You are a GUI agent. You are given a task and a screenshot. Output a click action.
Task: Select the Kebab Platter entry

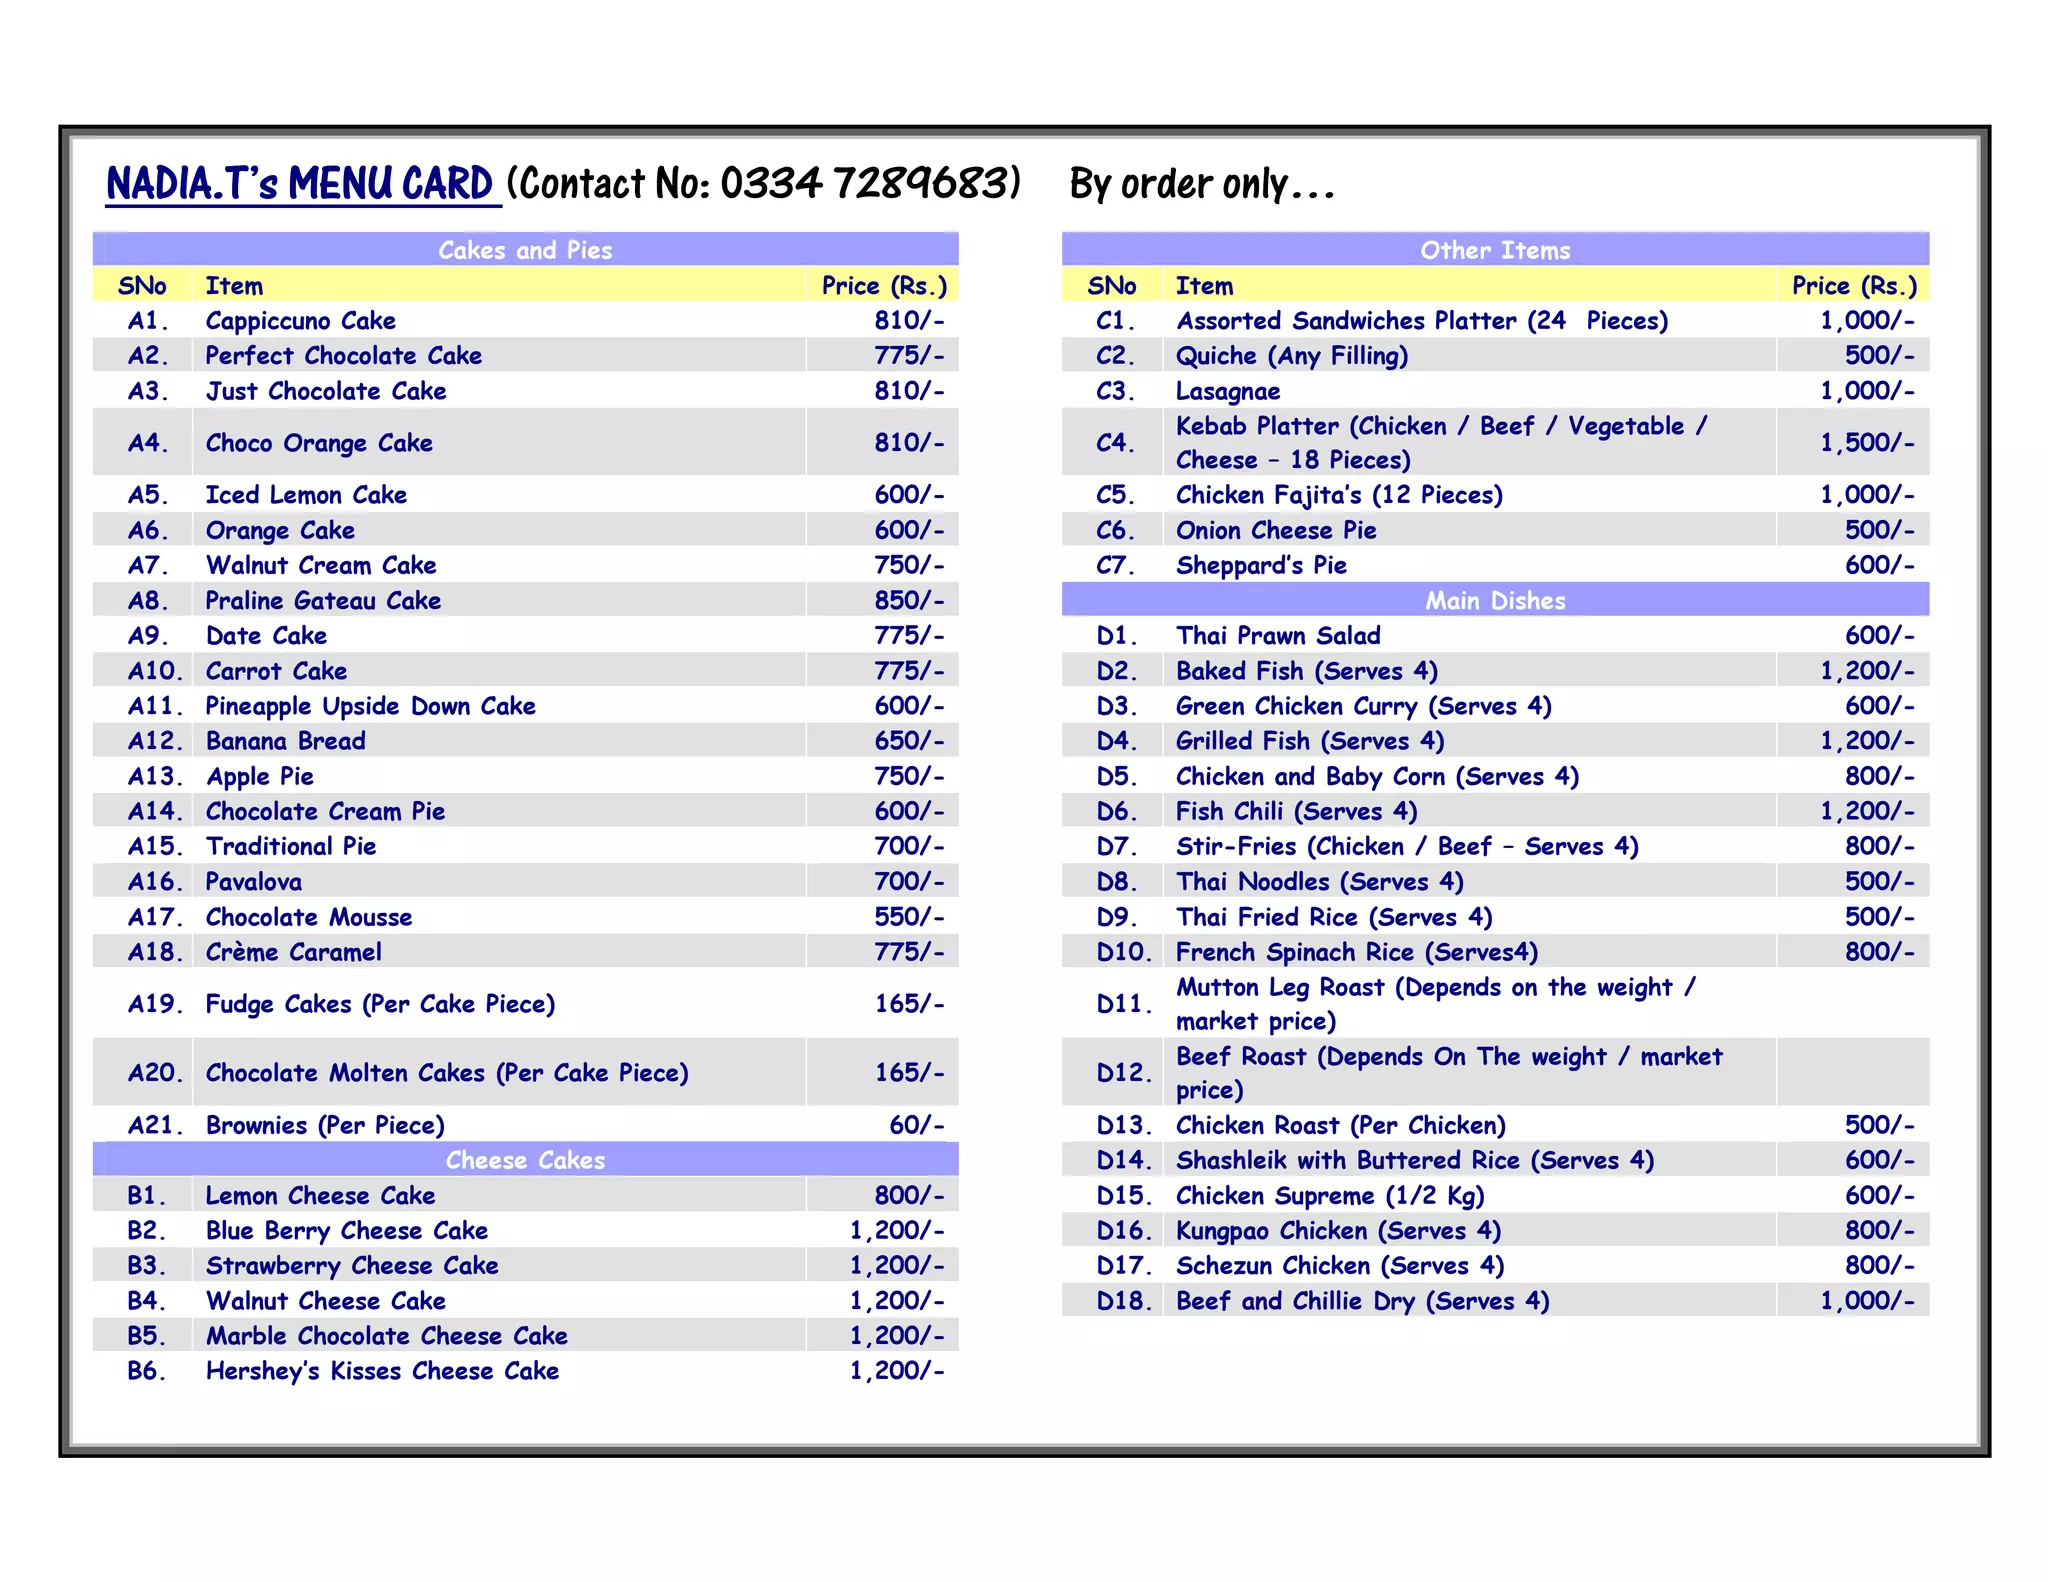point(1440,442)
